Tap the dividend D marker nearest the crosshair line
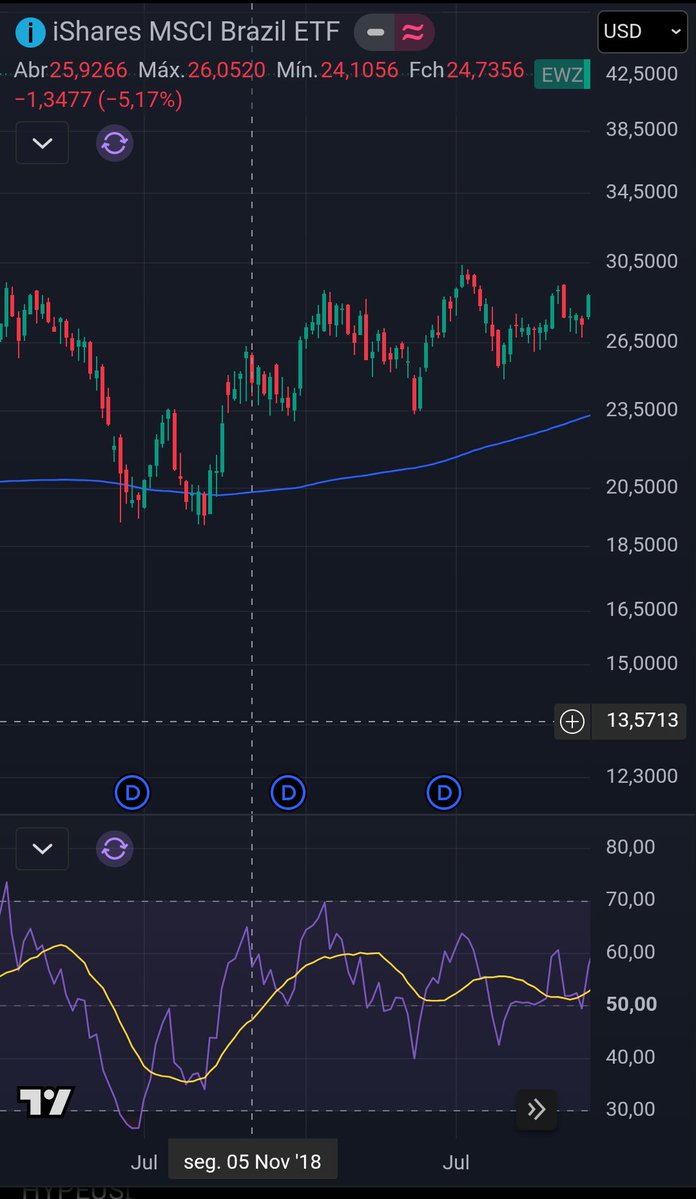The width and height of the screenshot is (696, 1199). [288, 793]
